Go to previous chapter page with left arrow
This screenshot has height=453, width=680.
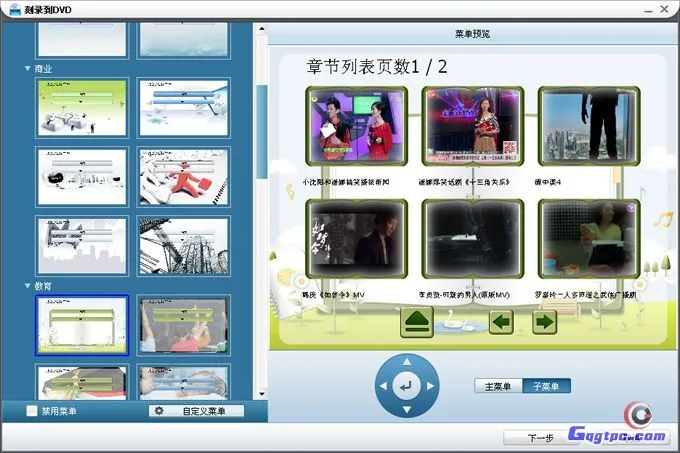(x=501, y=322)
